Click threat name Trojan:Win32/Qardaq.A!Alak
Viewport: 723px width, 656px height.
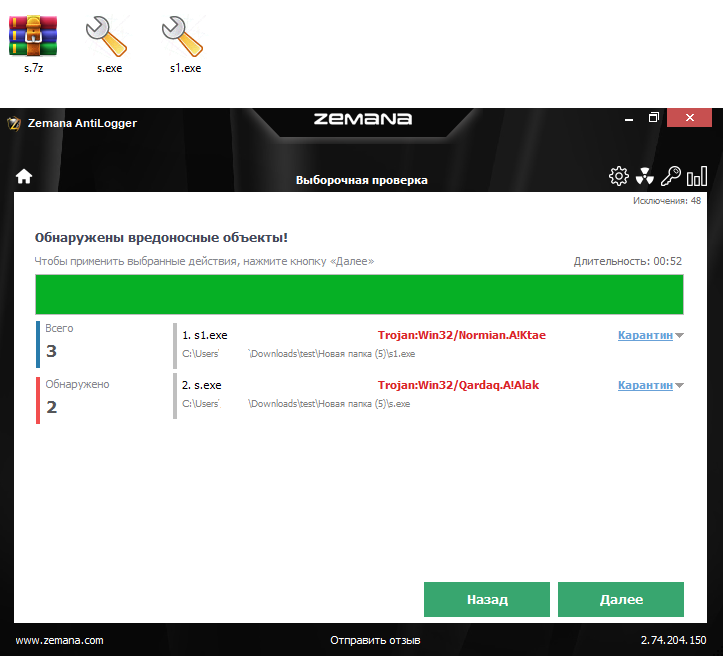tap(458, 385)
